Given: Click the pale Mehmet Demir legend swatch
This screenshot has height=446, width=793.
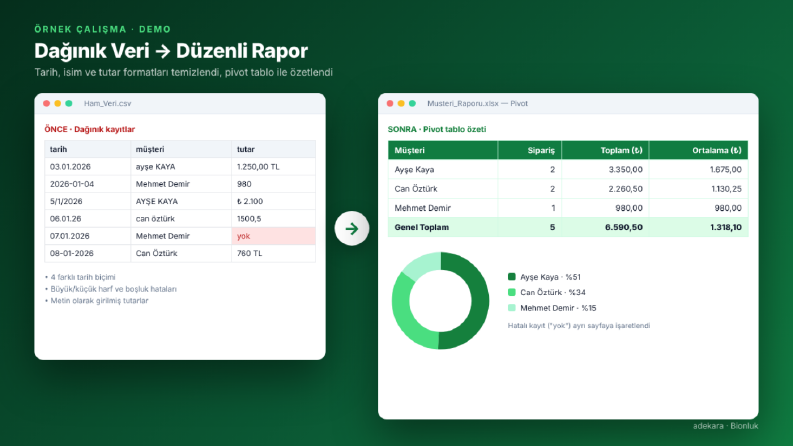Looking at the screenshot, I should 511,307.
